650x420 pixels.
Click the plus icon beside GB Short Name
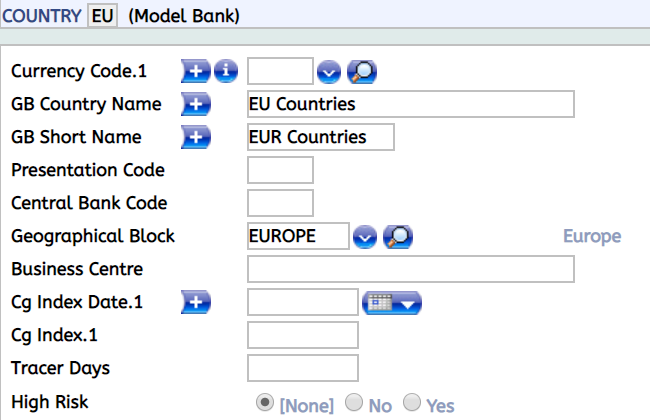coord(196,137)
